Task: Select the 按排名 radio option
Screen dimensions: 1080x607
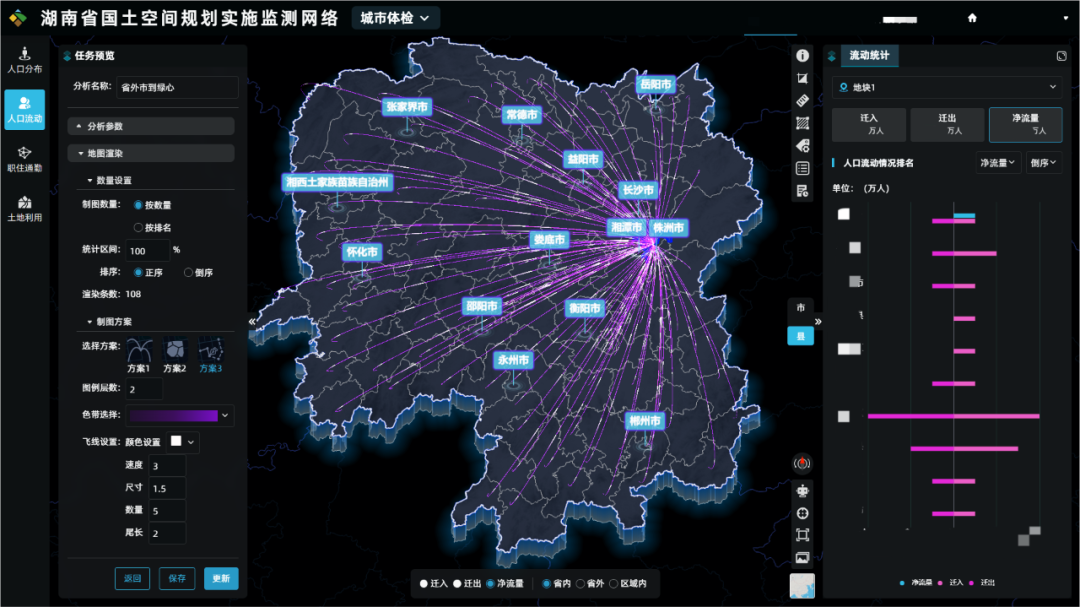Action: pyautogui.click(x=139, y=227)
